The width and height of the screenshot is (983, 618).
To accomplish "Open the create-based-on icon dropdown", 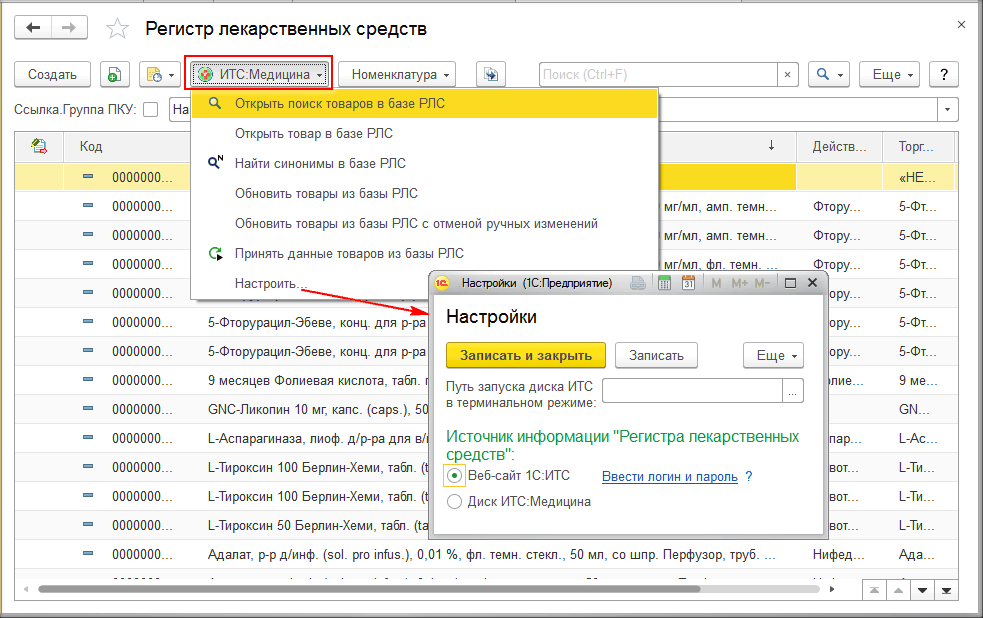I will click(x=160, y=75).
